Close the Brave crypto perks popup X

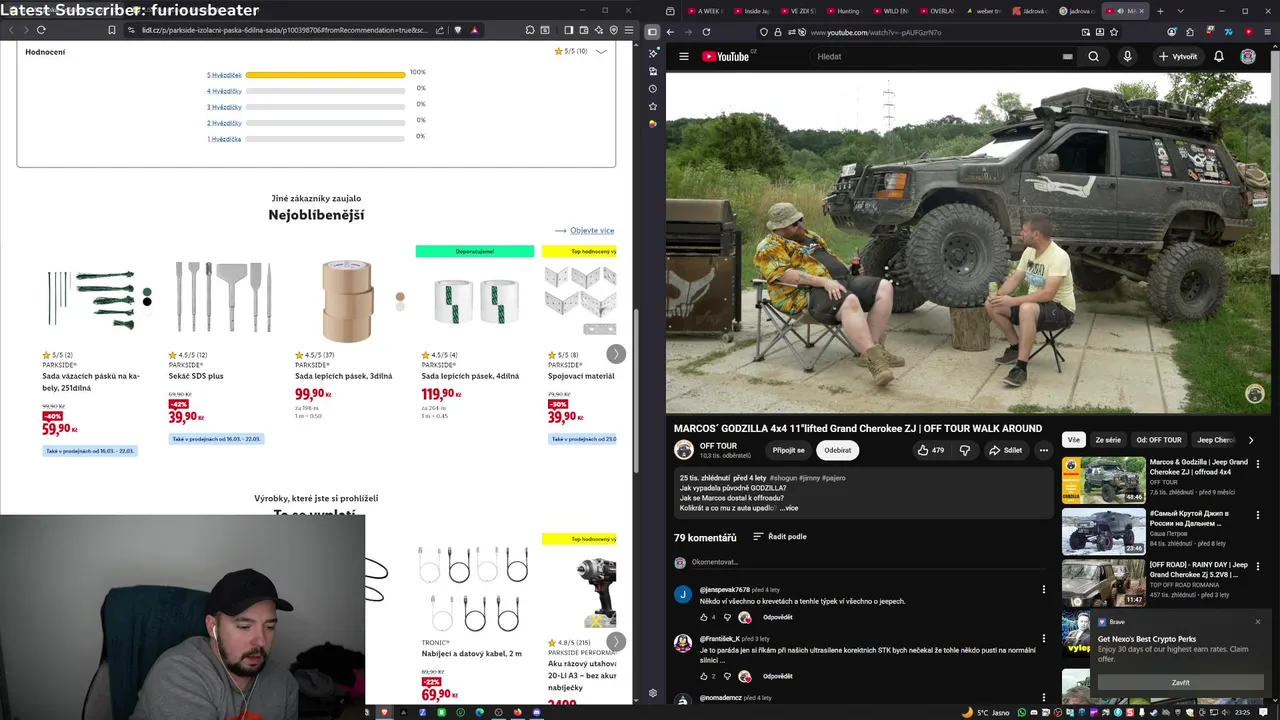(1258, 621)
